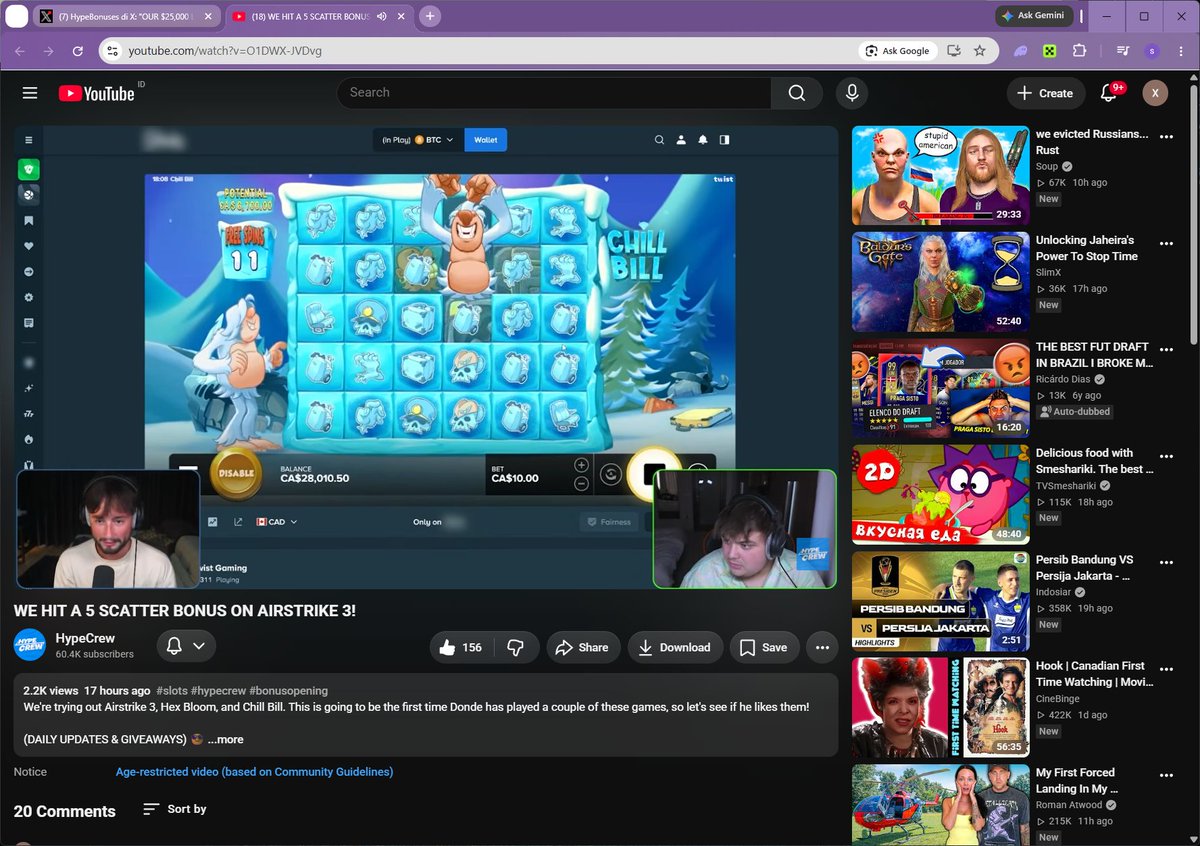Bookmark this page with the star
The height and width of the screenshot is (846, 1200).
pyautogui.click(x=980, y=51)
